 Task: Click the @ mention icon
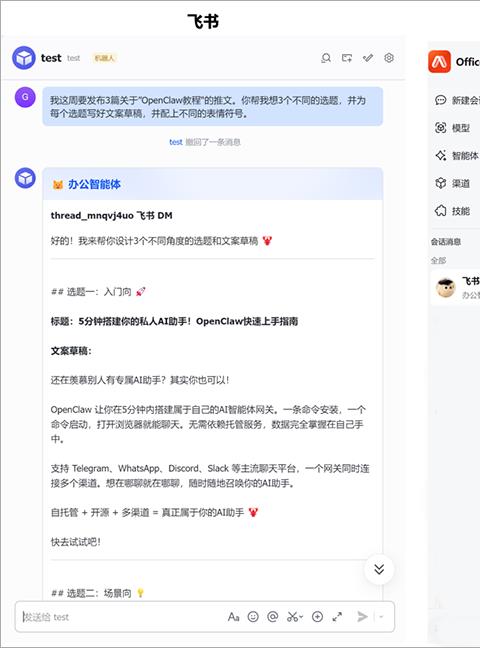[x=272, y=617]
